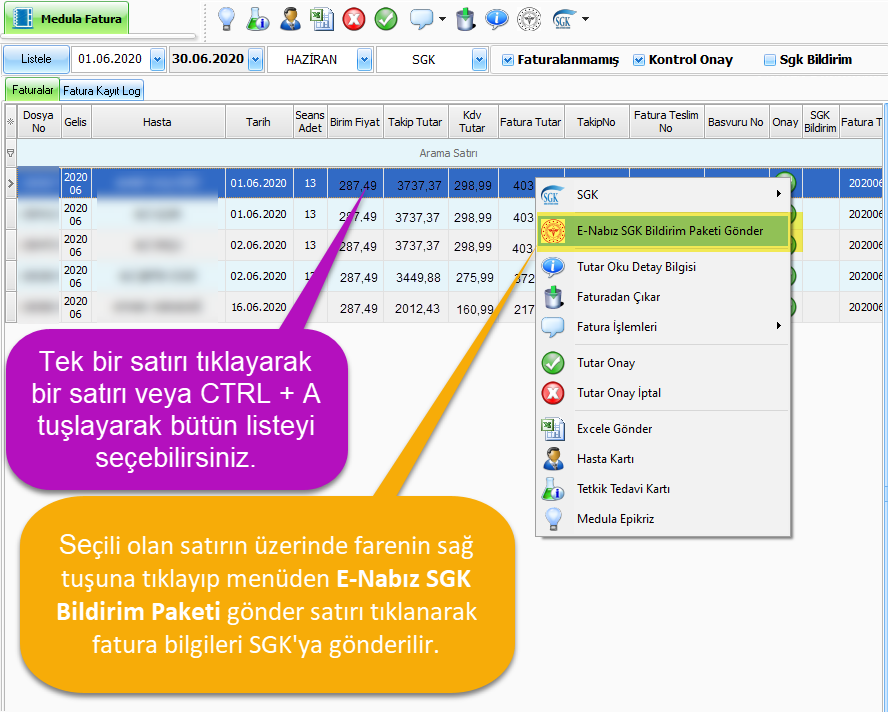Screen dimensions: 889x712
Task: Click the flask Tetkik Tedavi toolbar icon
Action: pos(257,19)
